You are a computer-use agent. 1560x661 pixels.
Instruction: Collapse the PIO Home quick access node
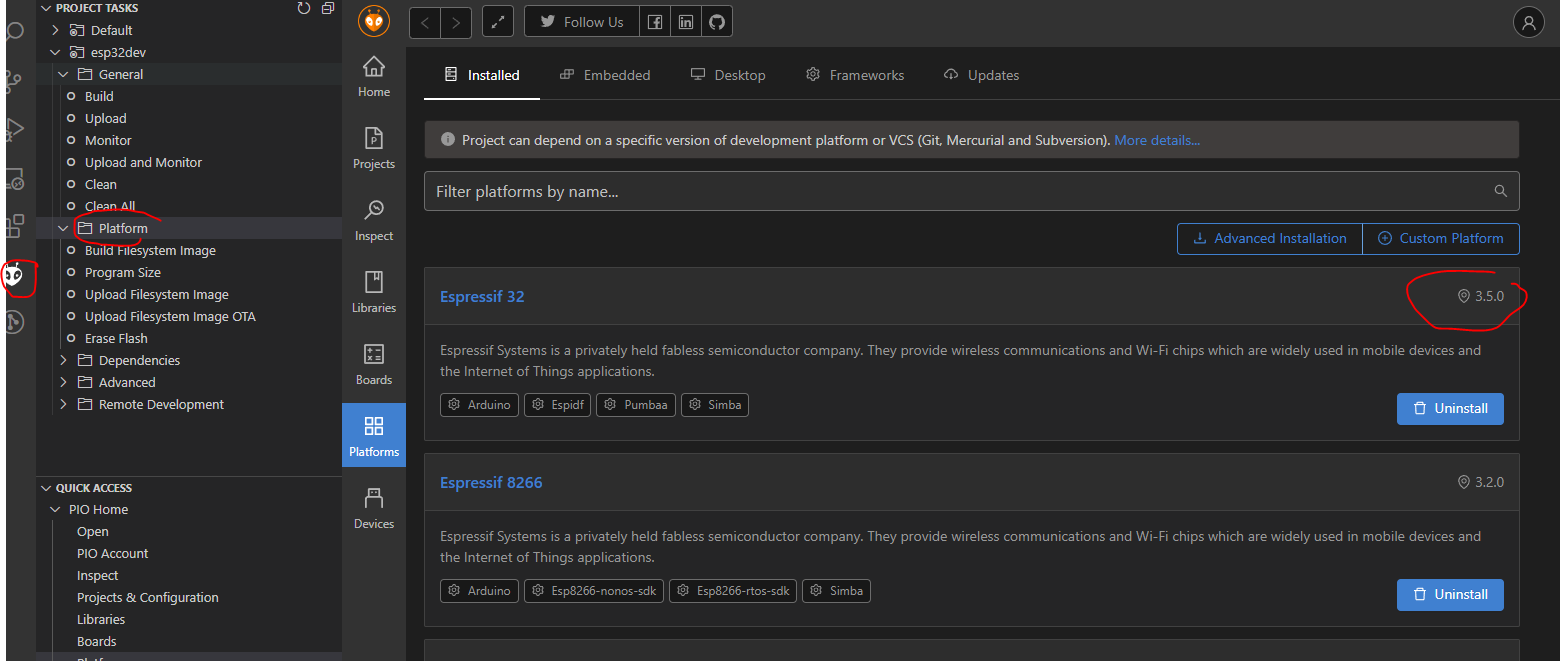pyautogui.click(x=55, y=509)
